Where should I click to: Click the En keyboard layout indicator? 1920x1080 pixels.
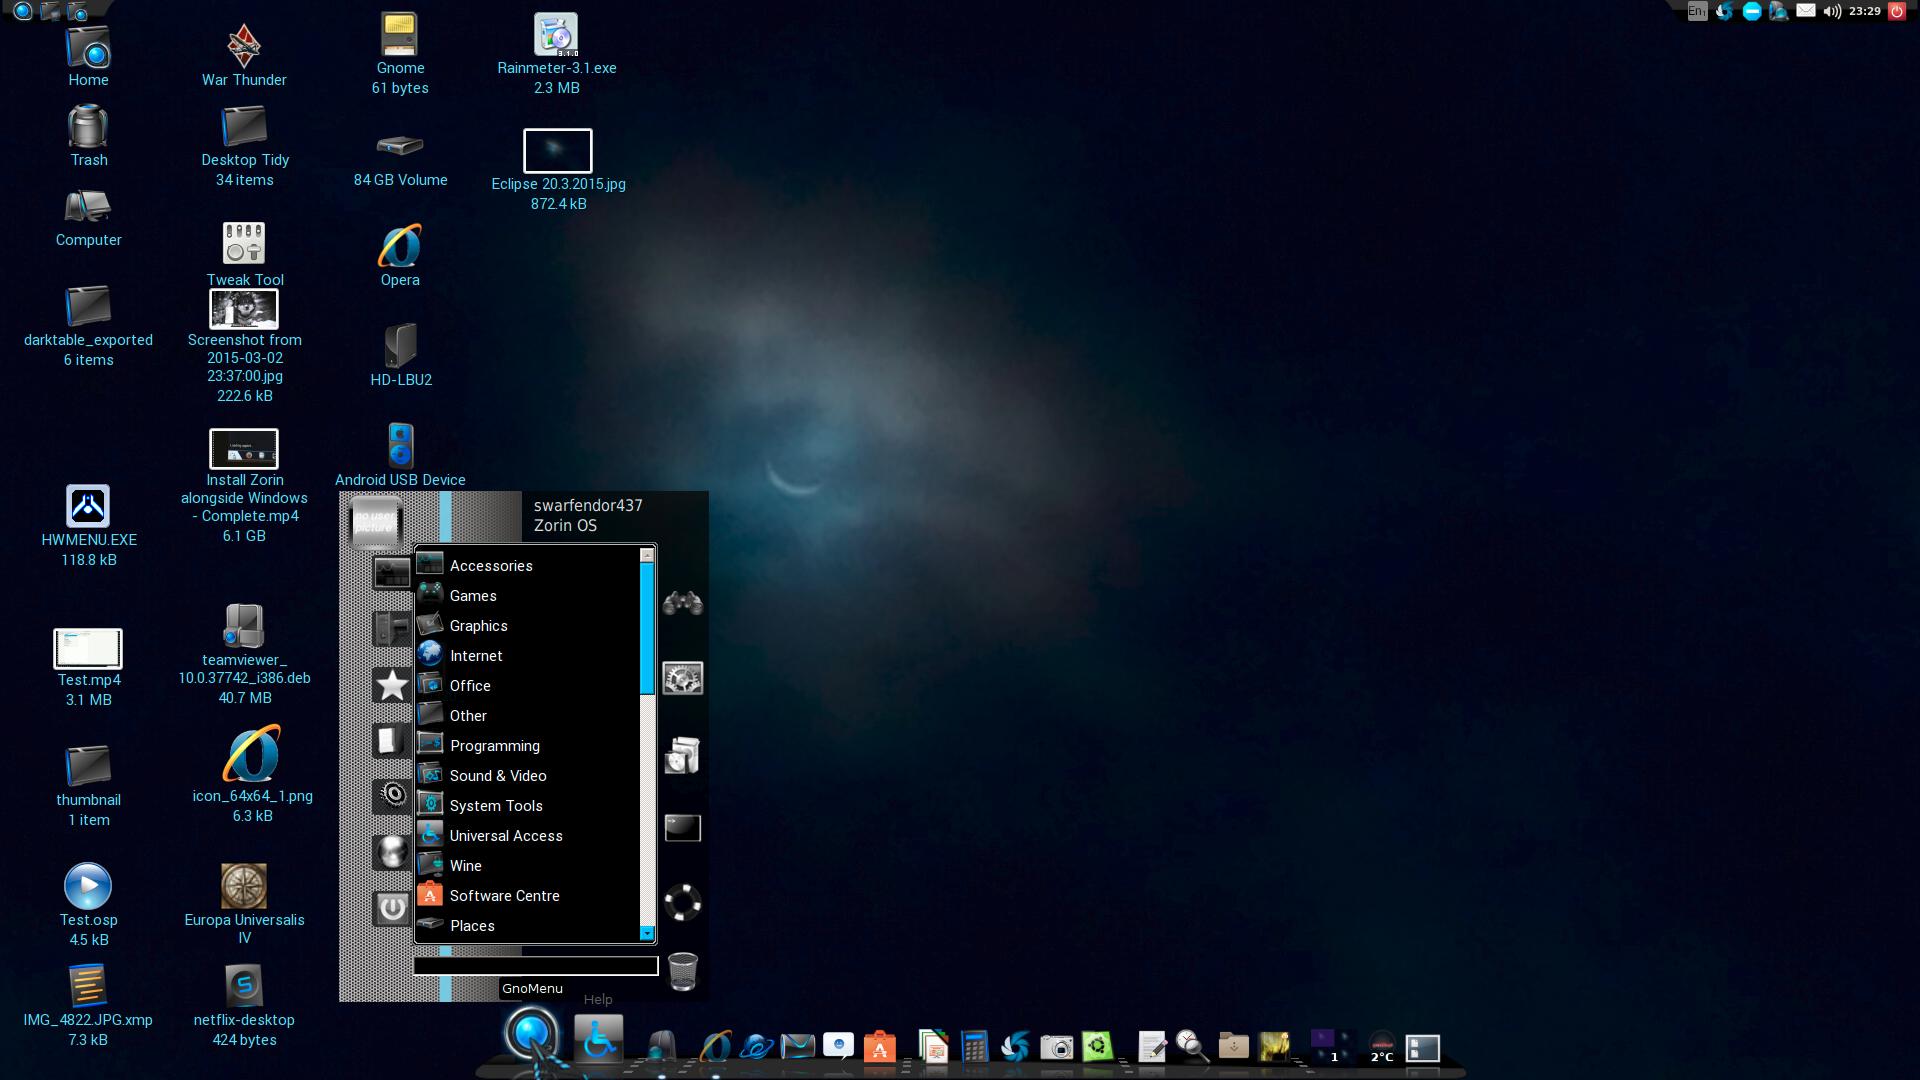pyautogui.click(x=1697, y=12)
